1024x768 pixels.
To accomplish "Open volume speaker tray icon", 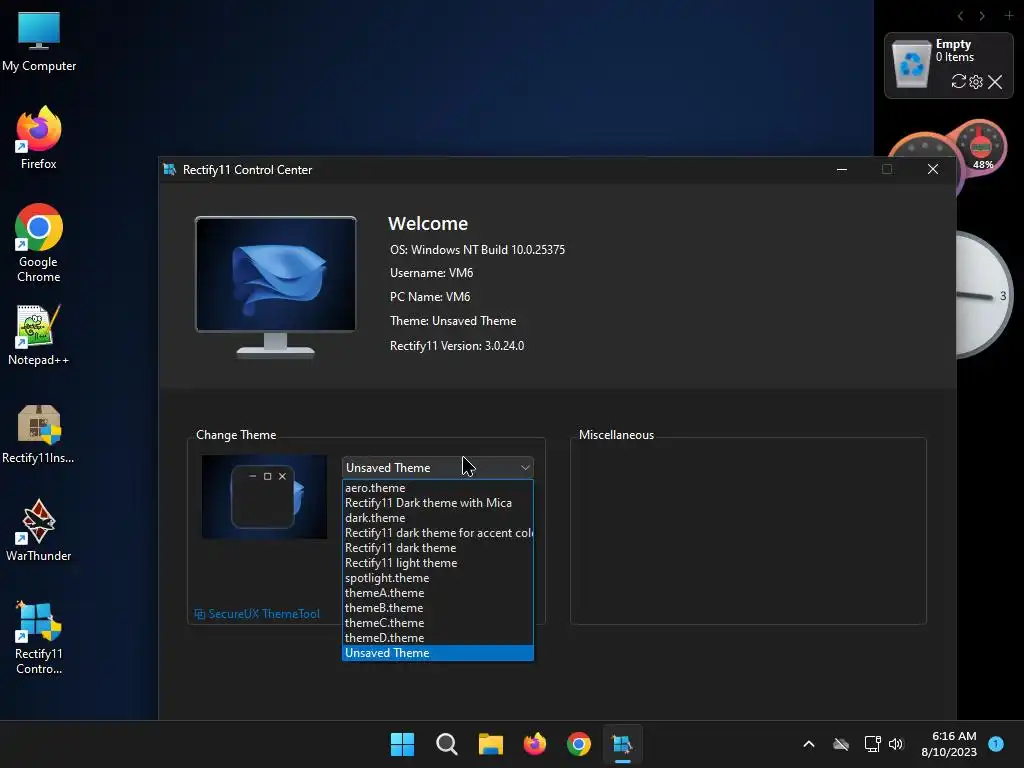I will coord(896,744).
